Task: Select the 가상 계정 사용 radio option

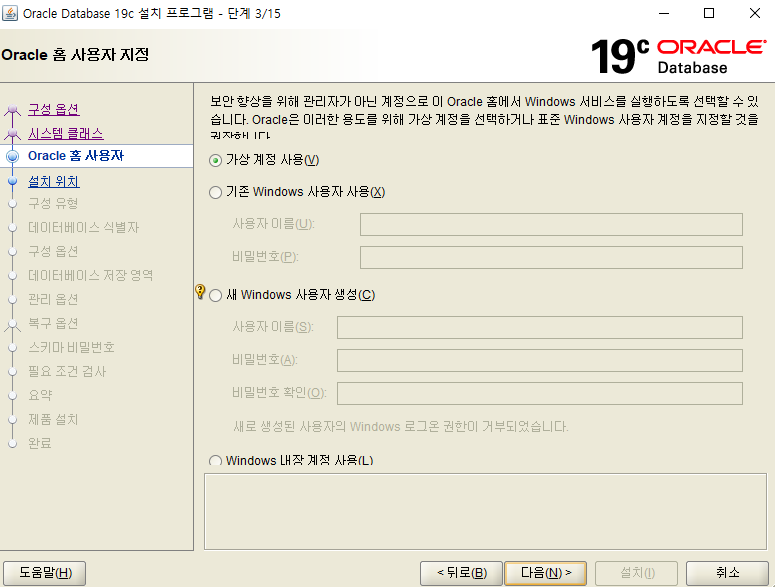Action: click(x=215, y=161)
